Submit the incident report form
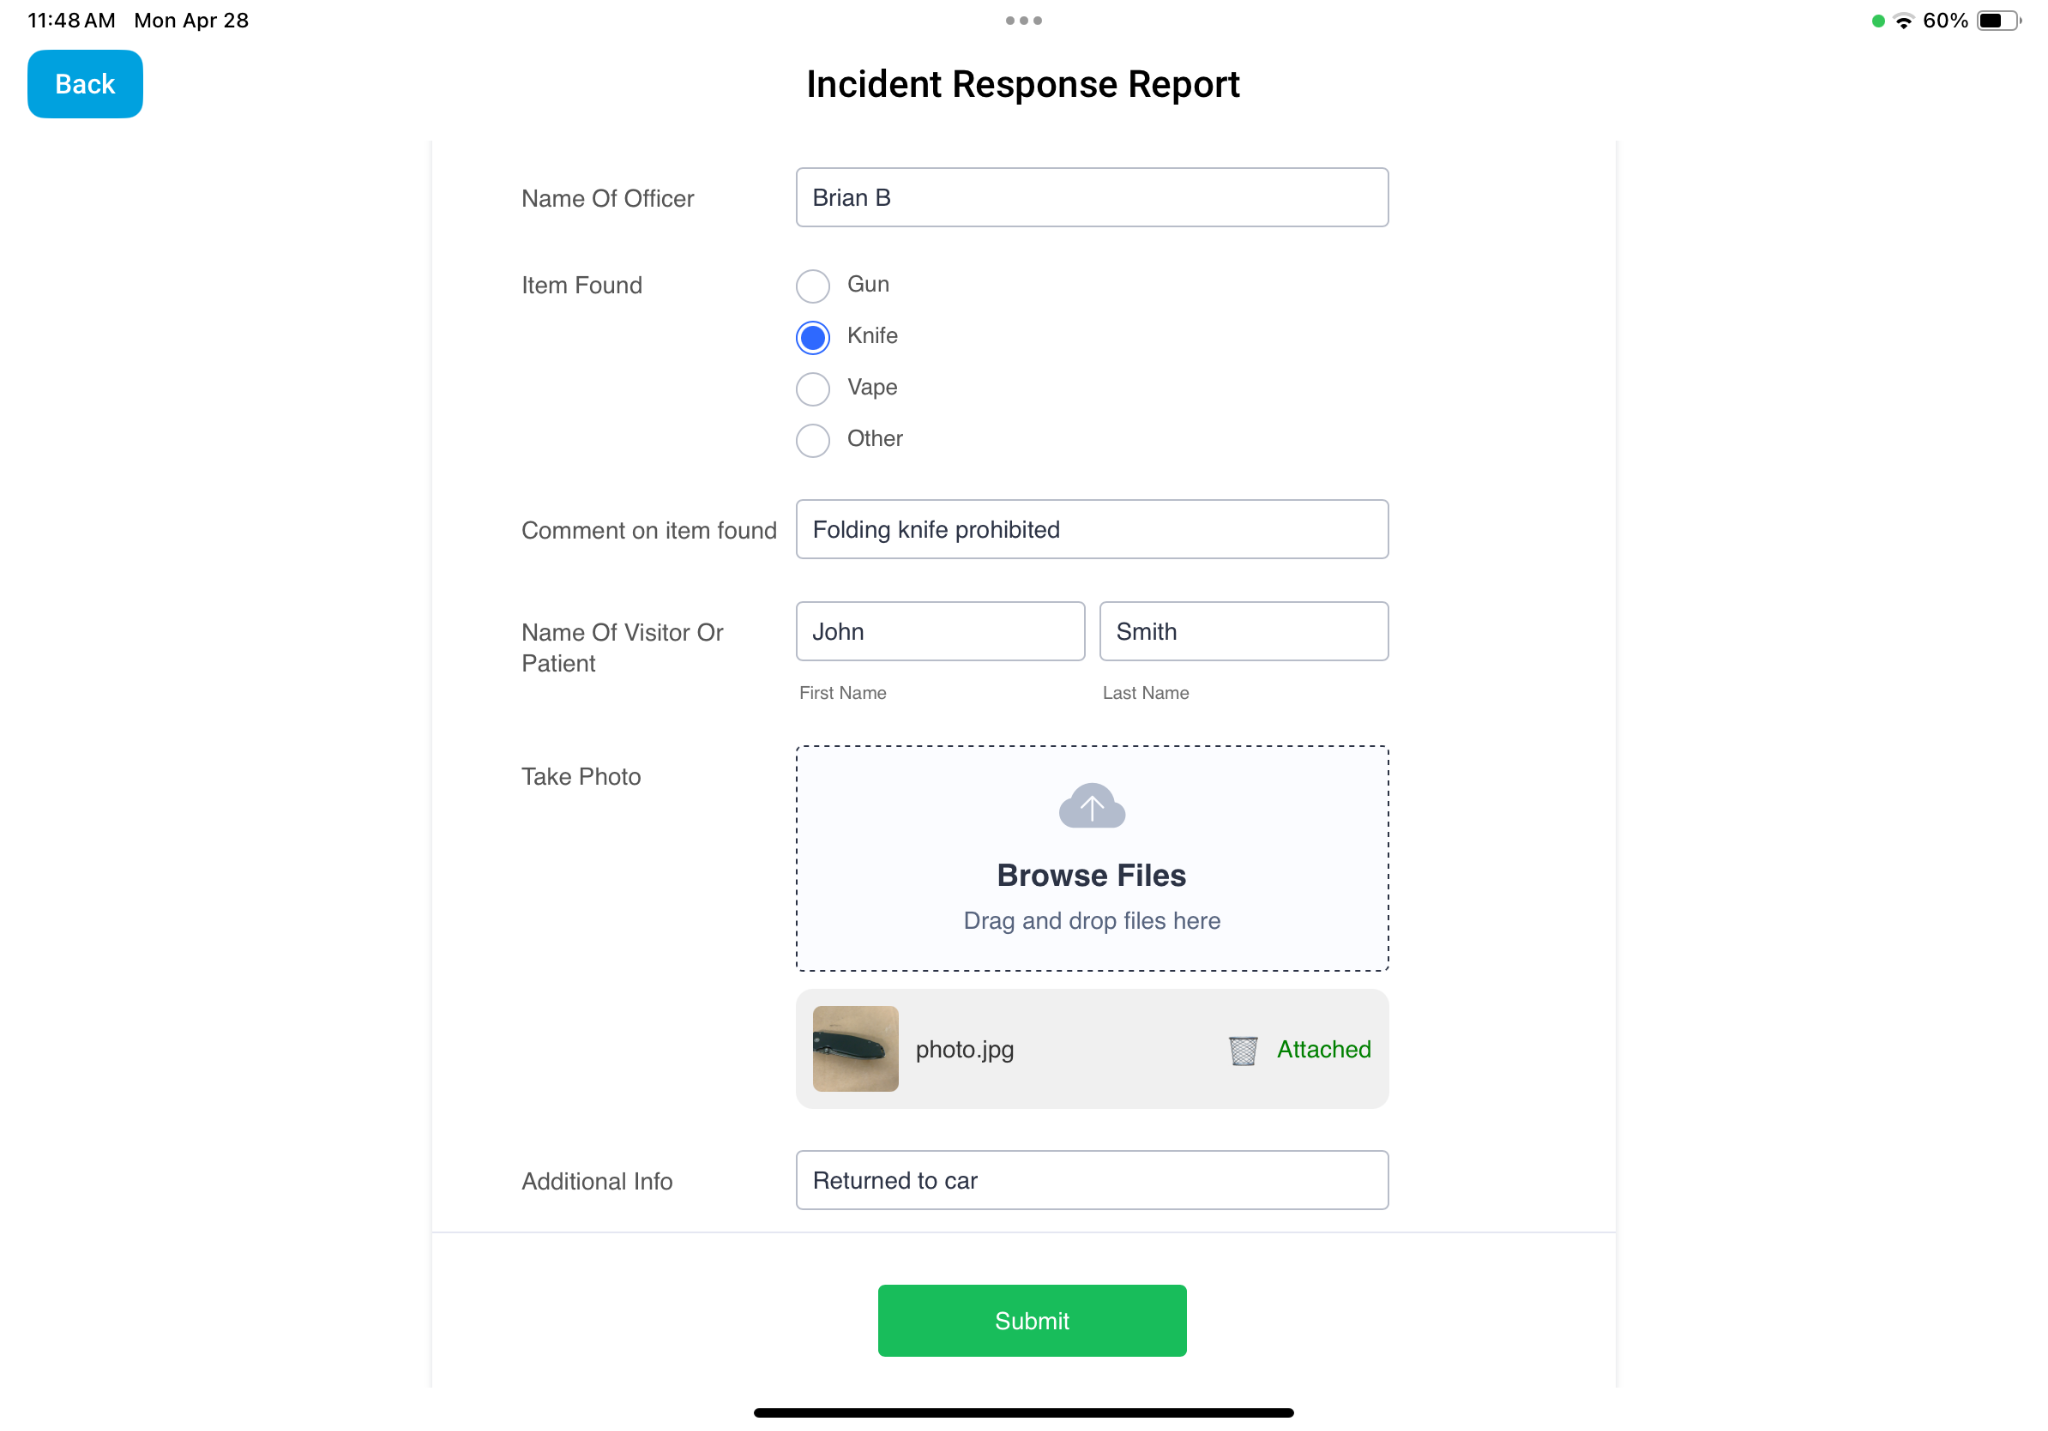Screen dimensions: 2048x1431 (x=1031, y=1320)
